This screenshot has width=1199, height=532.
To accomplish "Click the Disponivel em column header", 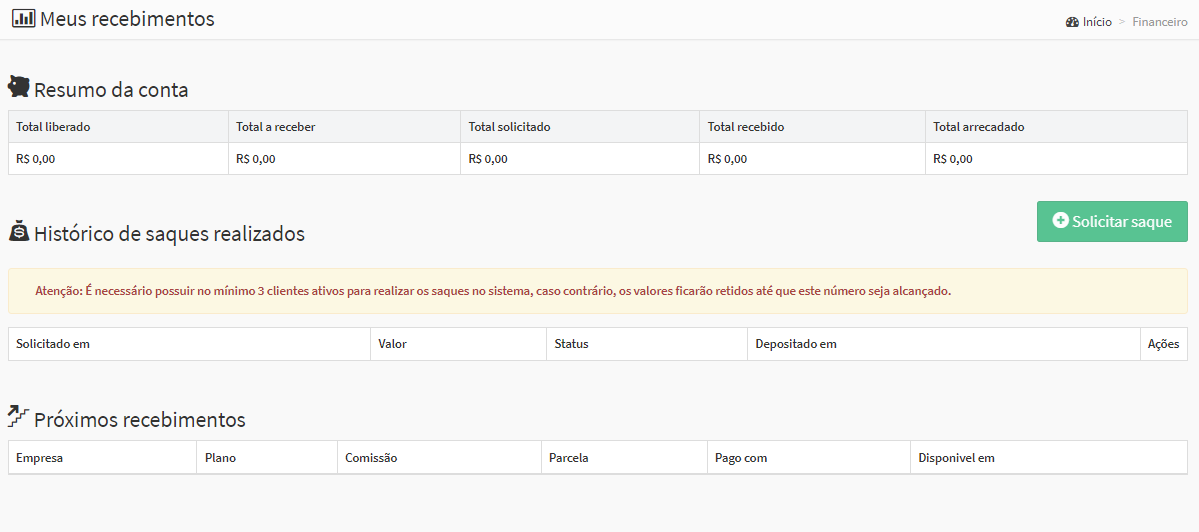I will tap(956, 458).
